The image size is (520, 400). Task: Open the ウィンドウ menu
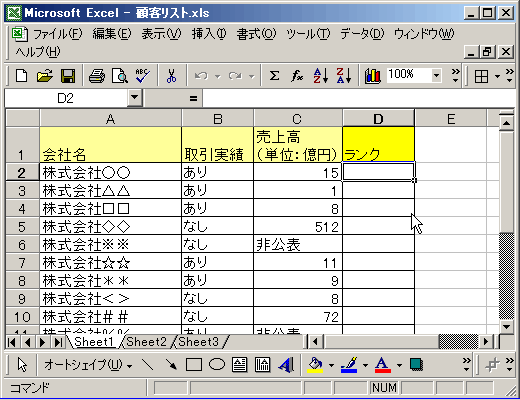[424, 34]
